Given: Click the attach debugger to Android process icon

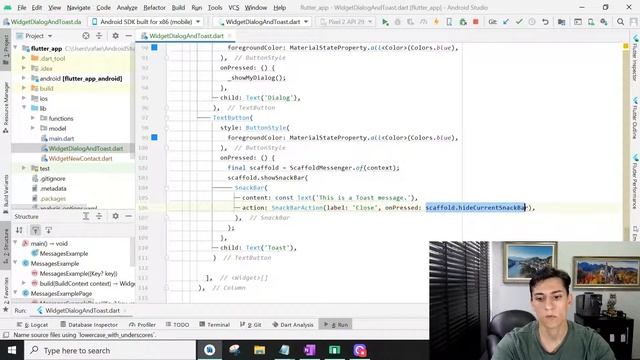Looking at the screenshot, I should click(462, 22).
